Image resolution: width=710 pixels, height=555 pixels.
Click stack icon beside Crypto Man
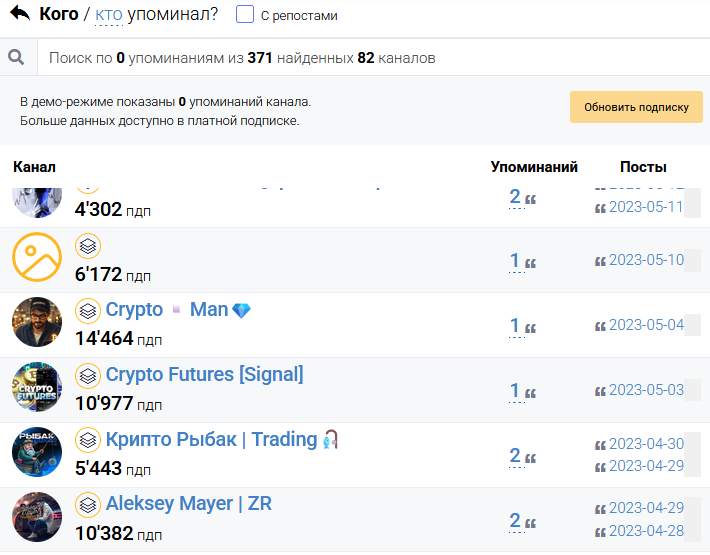[x=88, y=311]
